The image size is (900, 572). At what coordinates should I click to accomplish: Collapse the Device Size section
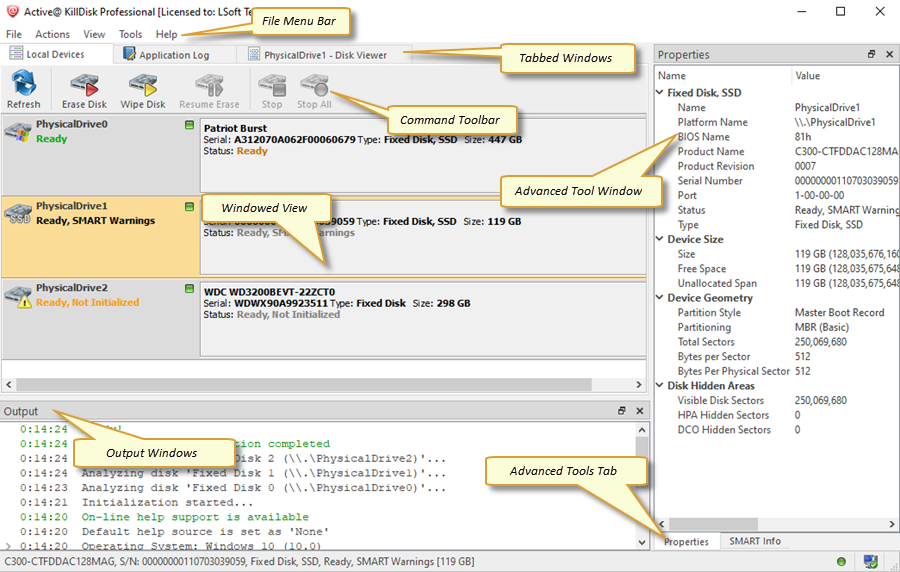[x=660, y=240]
